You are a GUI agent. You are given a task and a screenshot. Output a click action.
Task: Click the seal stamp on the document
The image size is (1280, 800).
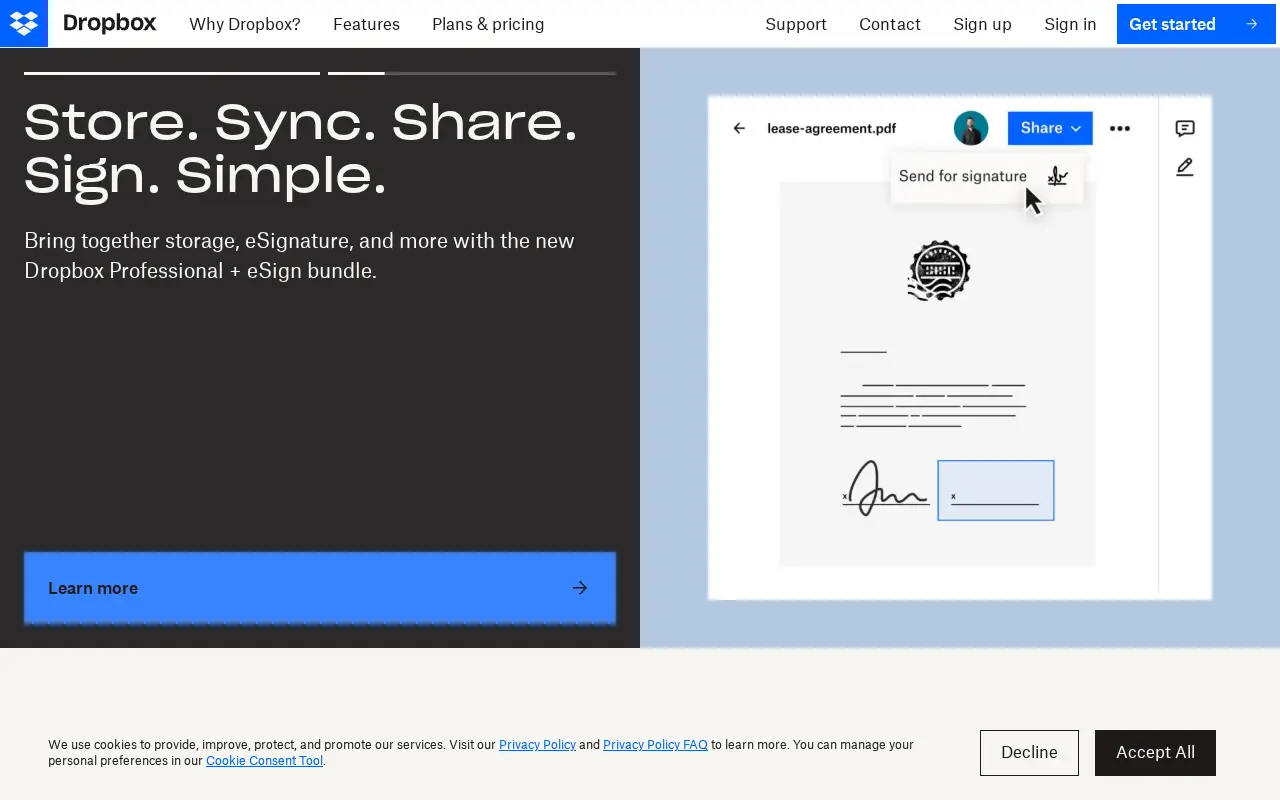point(938,270)
